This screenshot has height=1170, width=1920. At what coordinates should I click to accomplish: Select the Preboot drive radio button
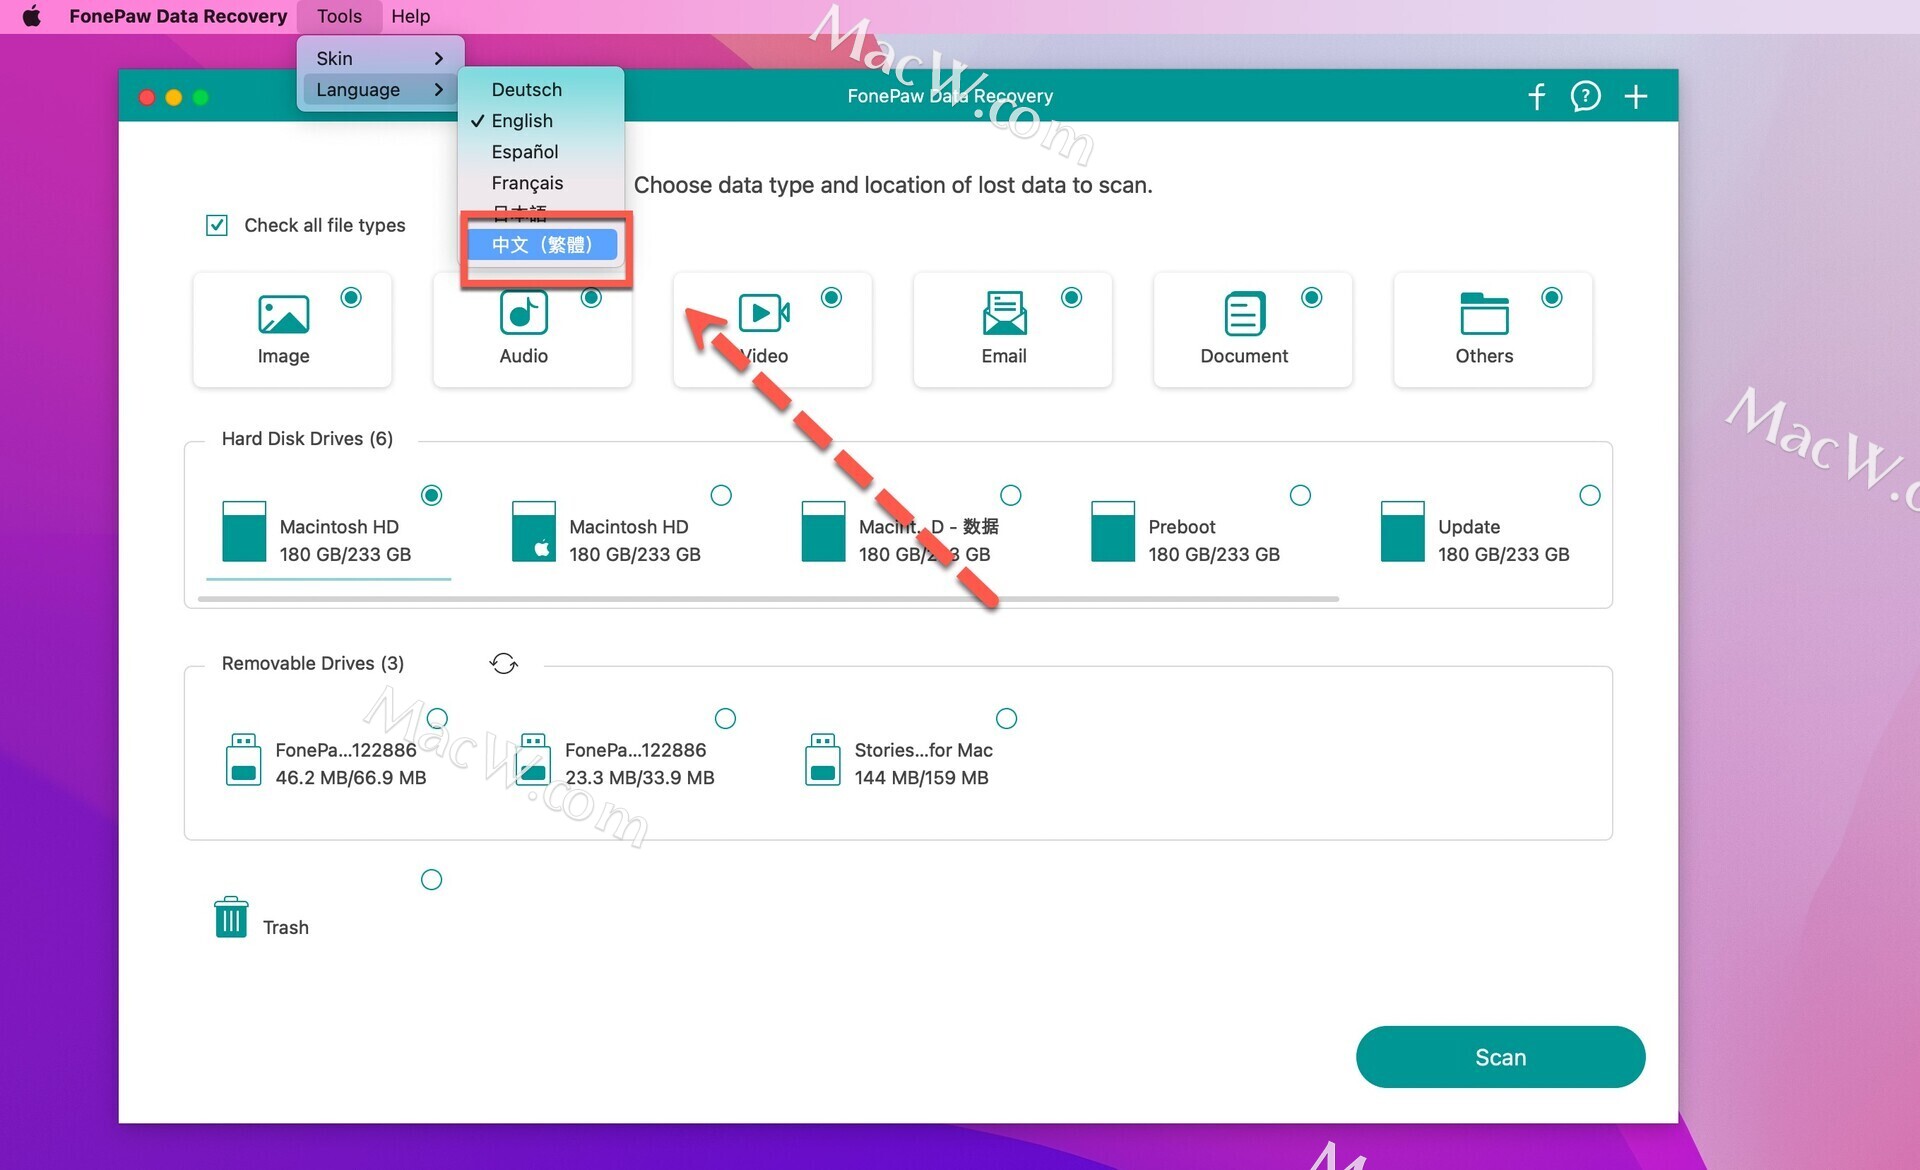click(1300, 495)
